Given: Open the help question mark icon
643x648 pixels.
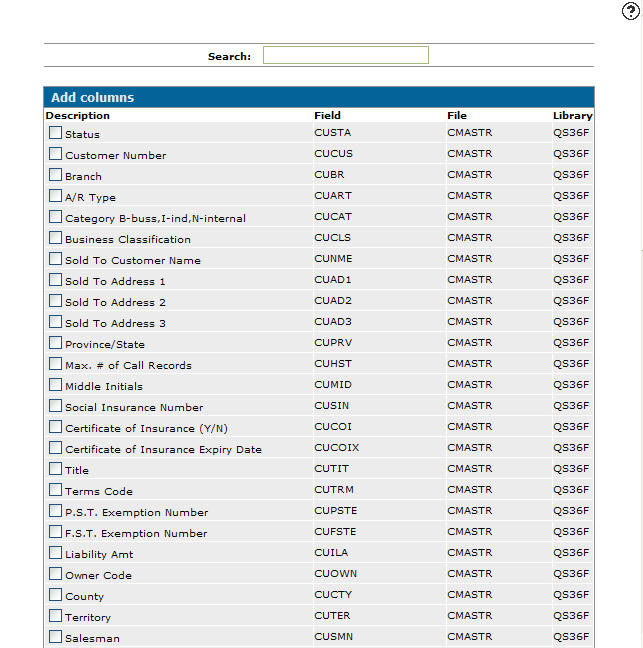Looking at the screenshot, I should [x=631, y=11].
